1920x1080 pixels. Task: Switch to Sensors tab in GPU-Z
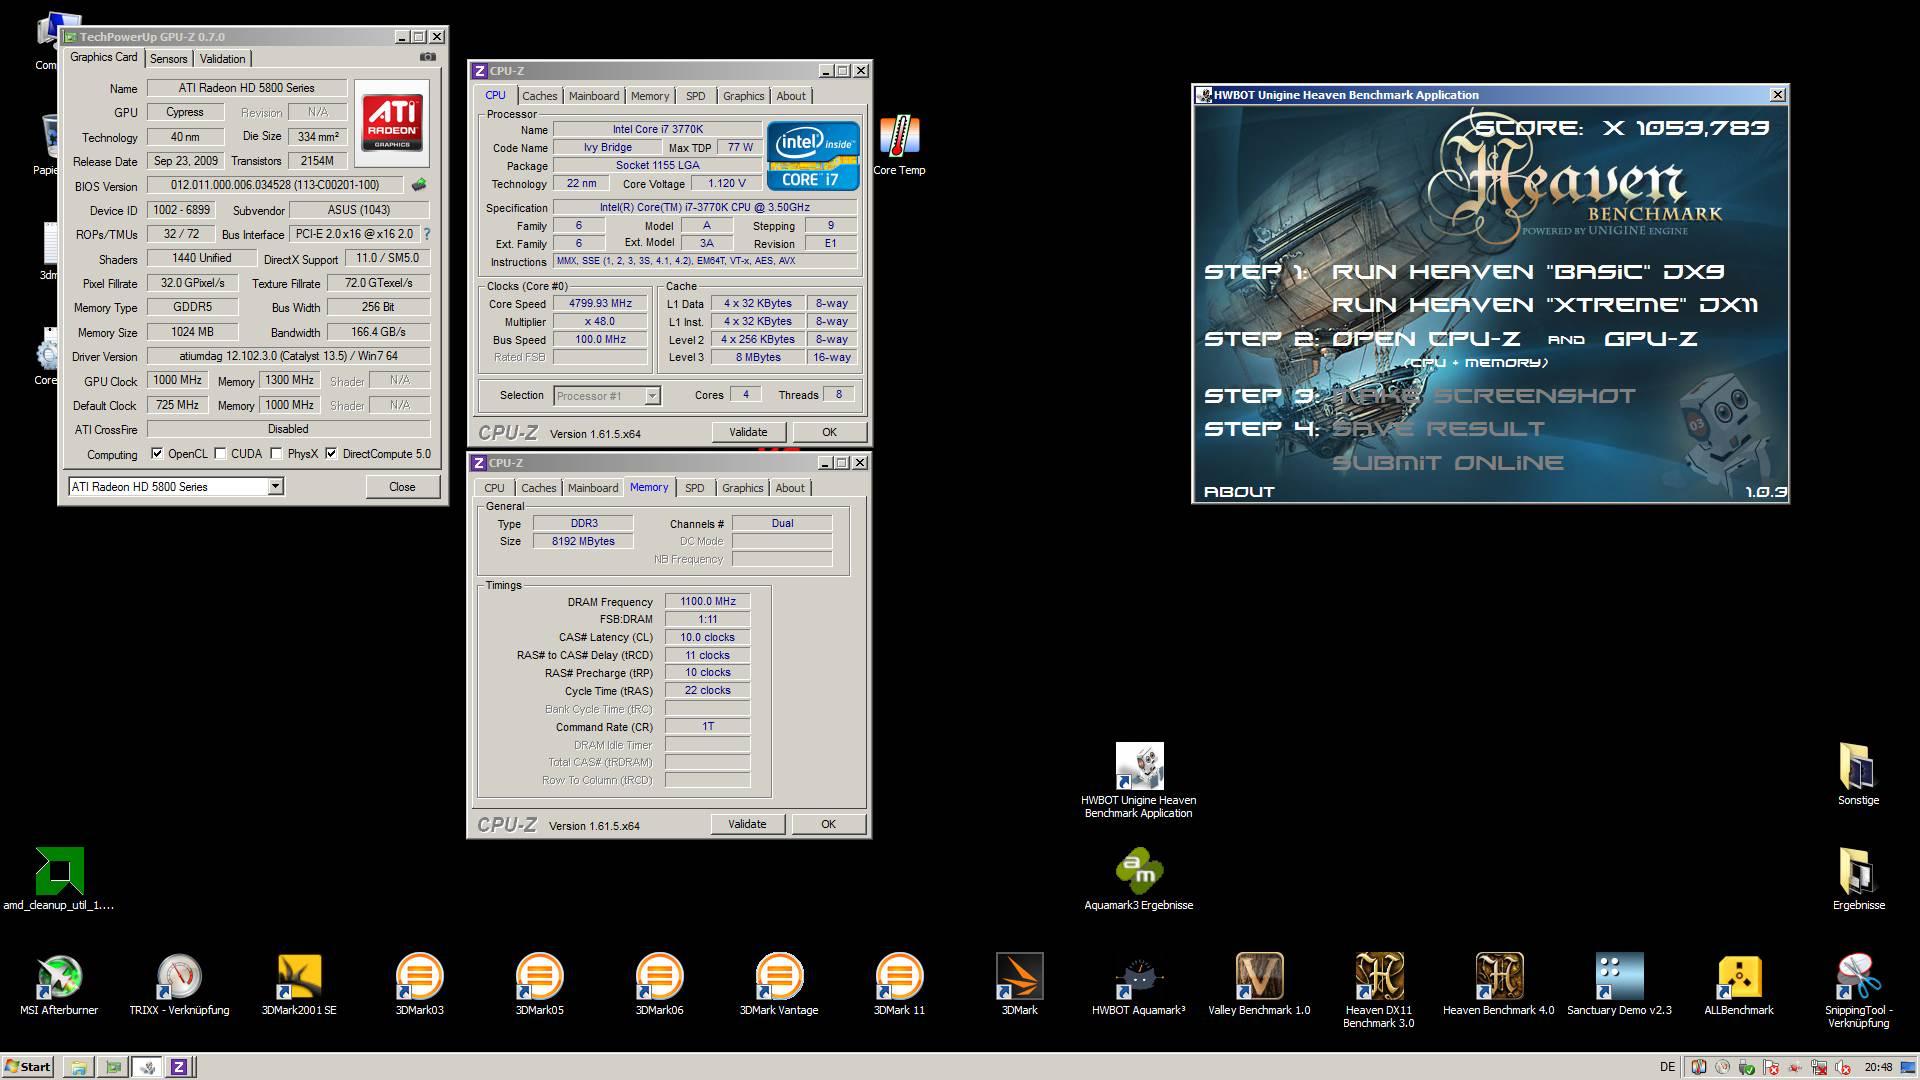pyautogui.click(x=168, y=59)
